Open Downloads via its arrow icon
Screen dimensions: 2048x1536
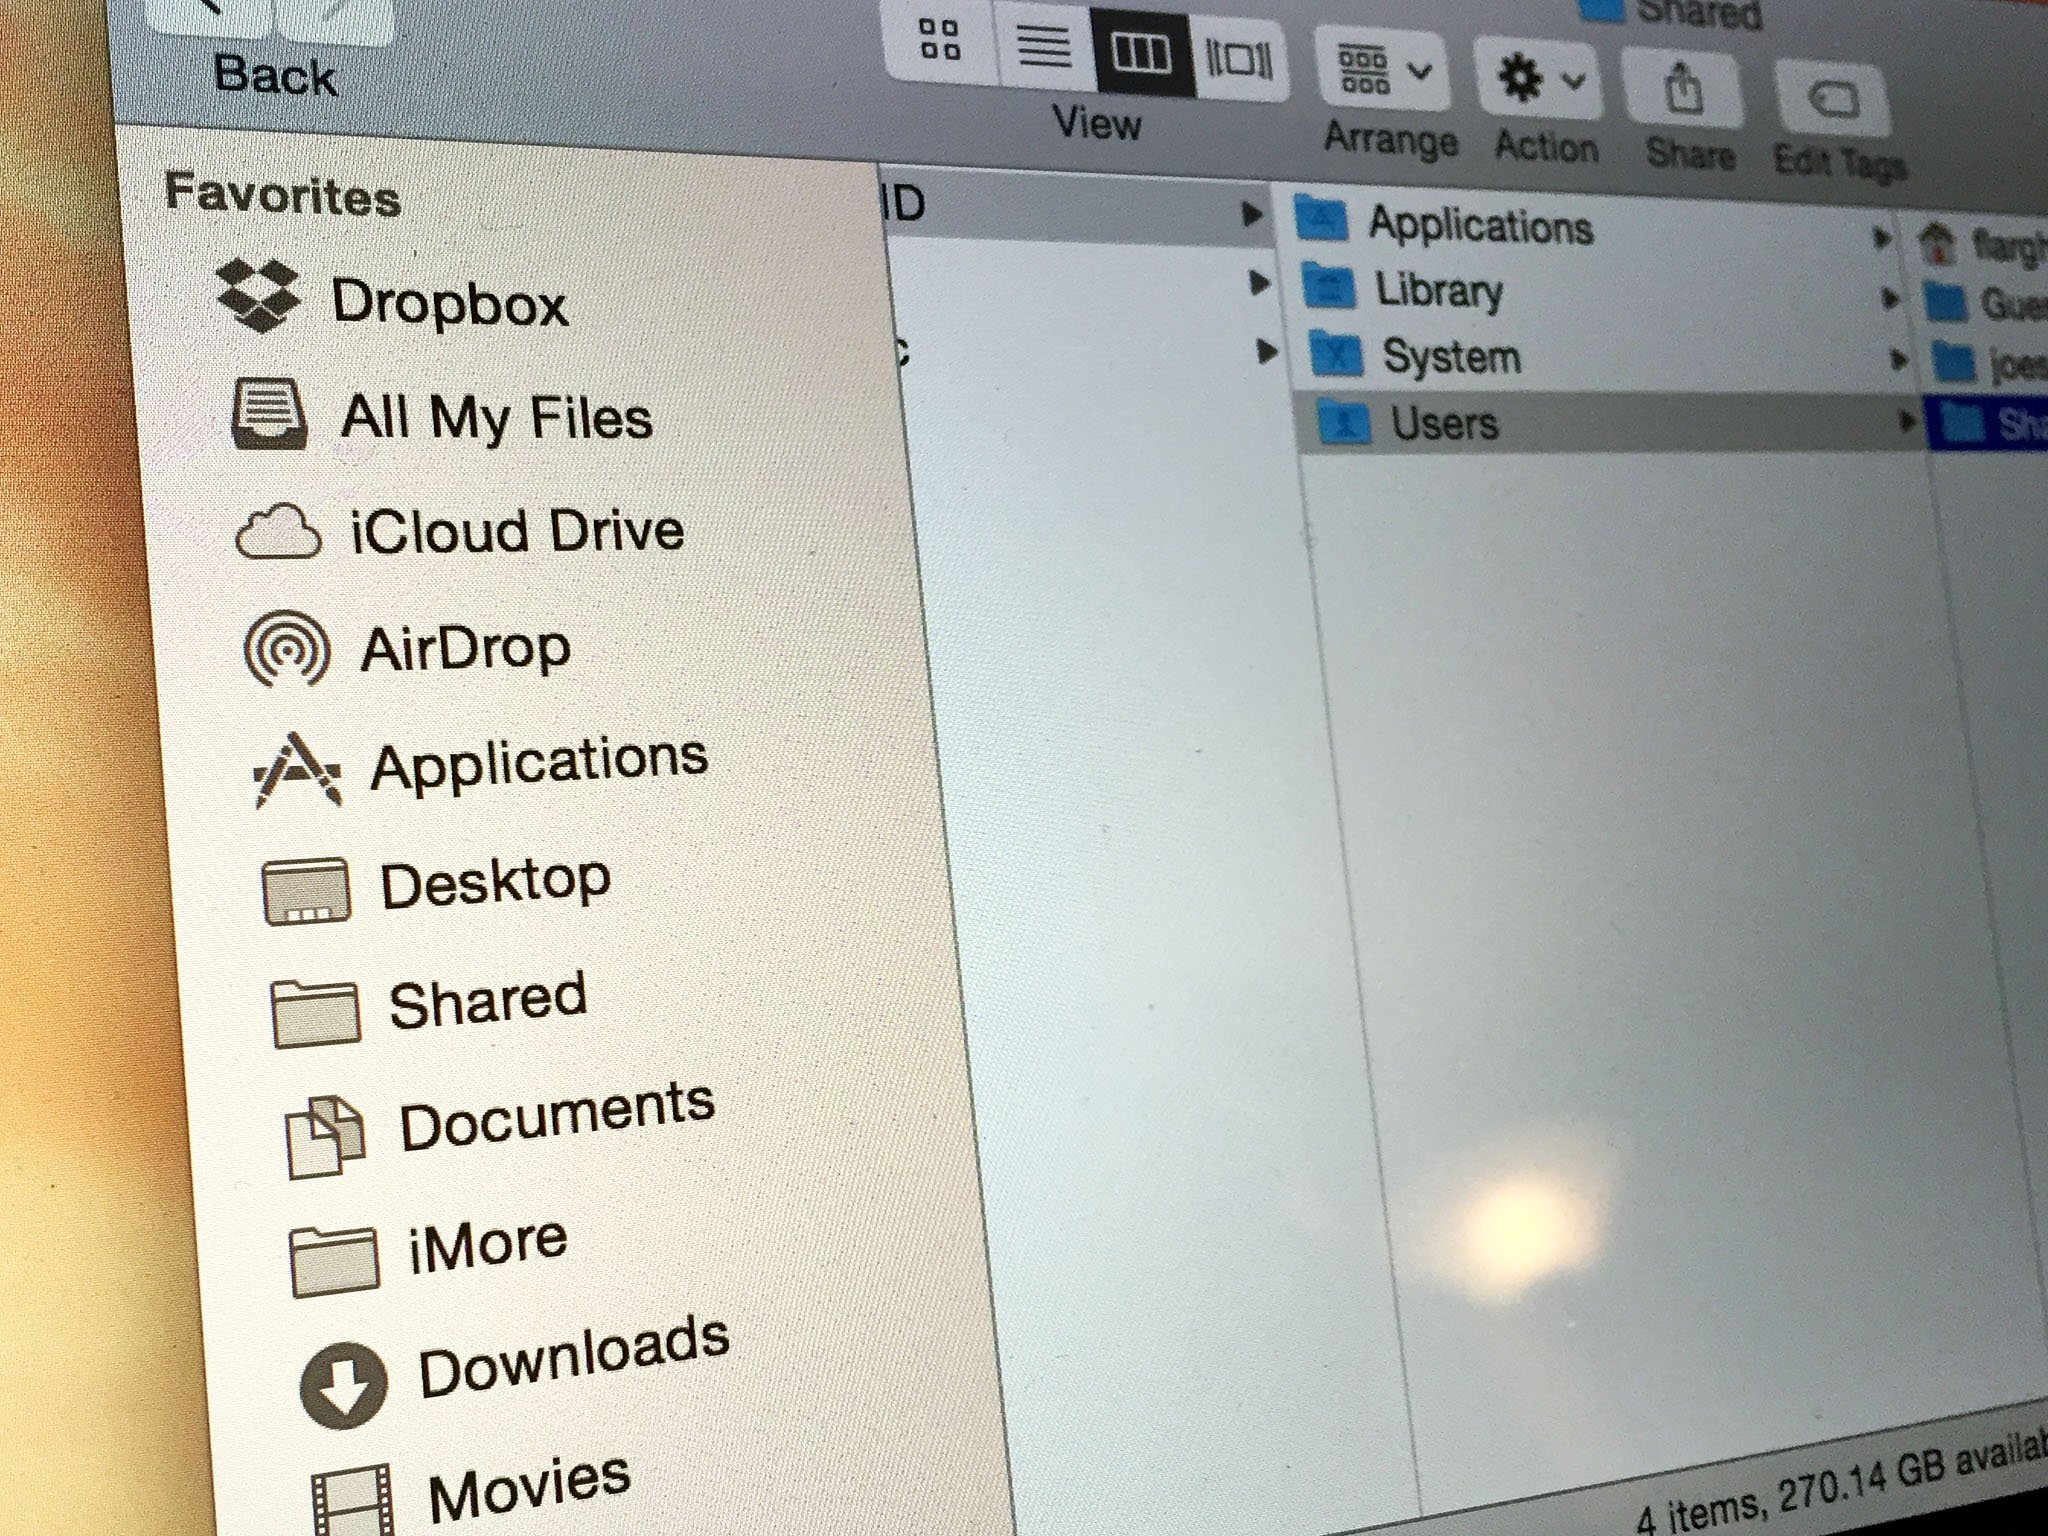click(x=343, y=1385)
